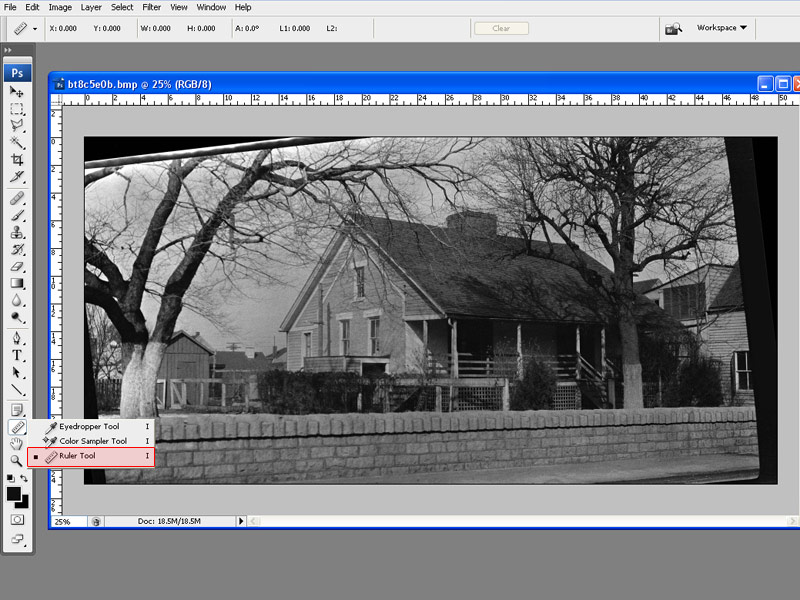800x600 pixels.
Task: Click Doc: 18.5M/18.5M status text
Action: coord(169,521)
